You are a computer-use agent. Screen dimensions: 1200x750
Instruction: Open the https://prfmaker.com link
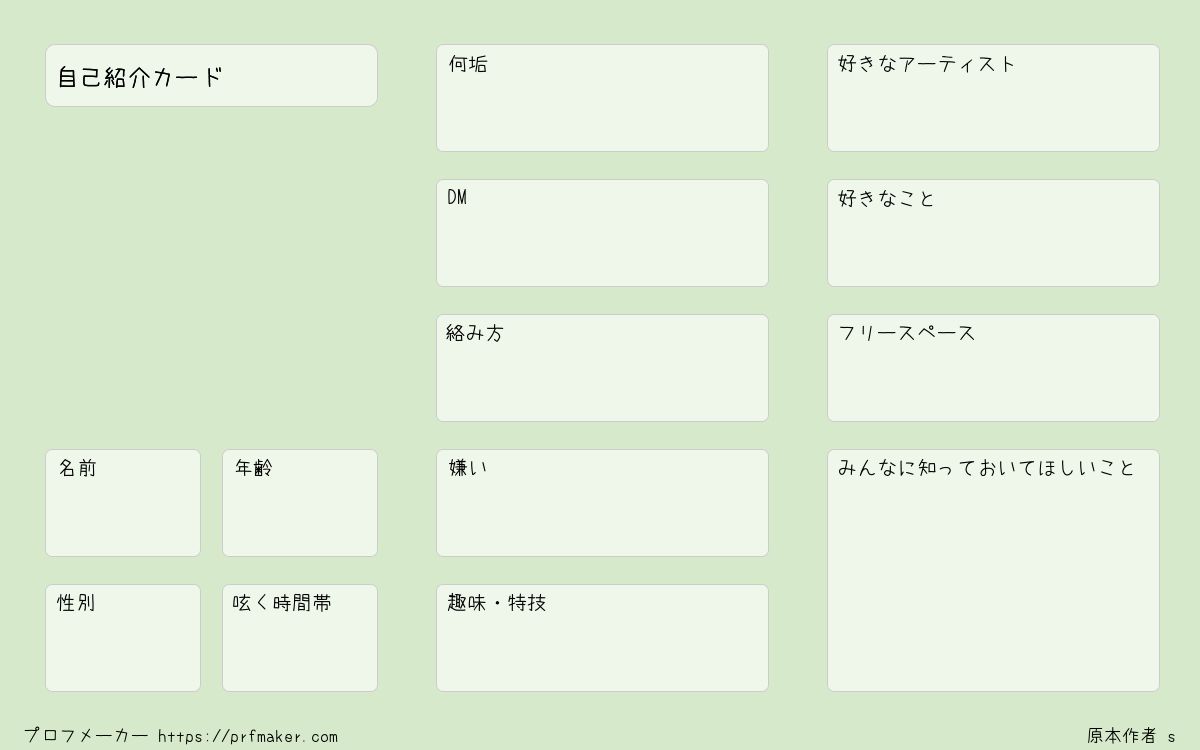(248, 736)
